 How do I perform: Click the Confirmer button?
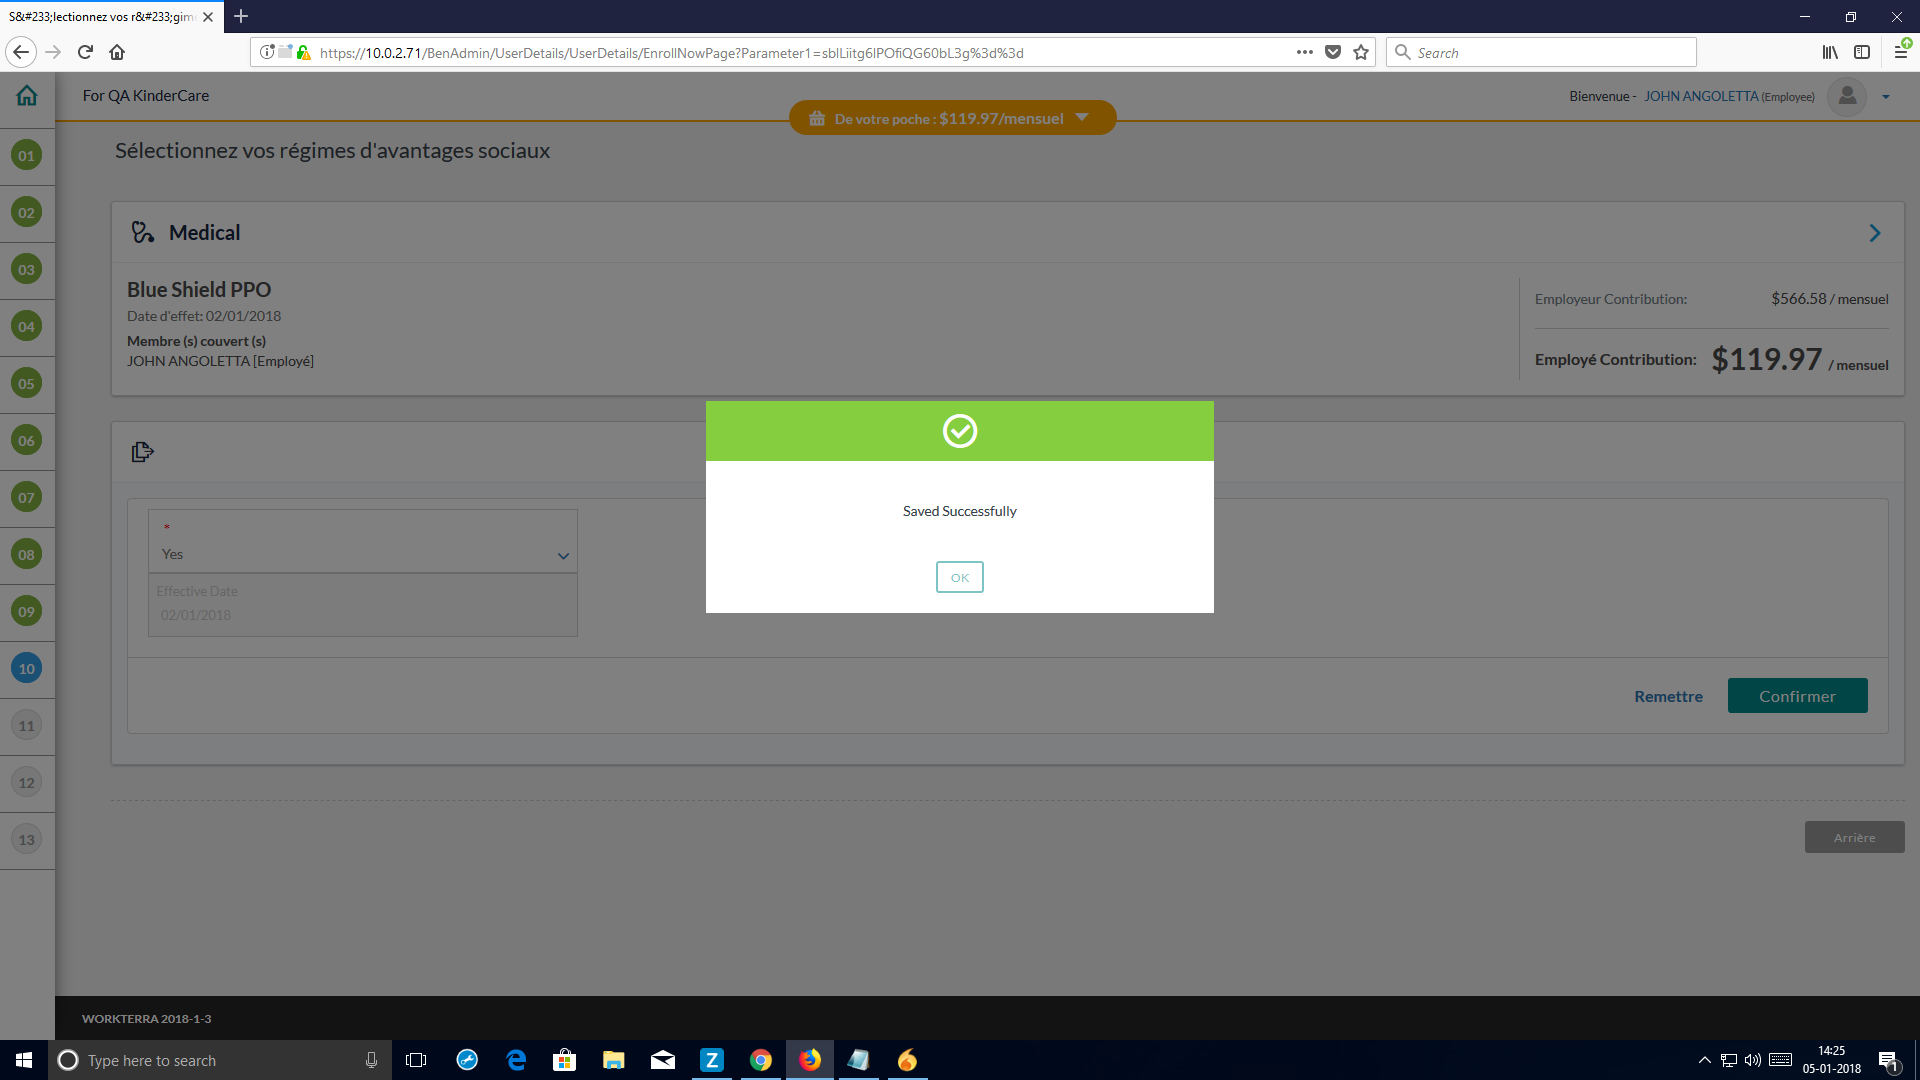[x=1797, y=696]
